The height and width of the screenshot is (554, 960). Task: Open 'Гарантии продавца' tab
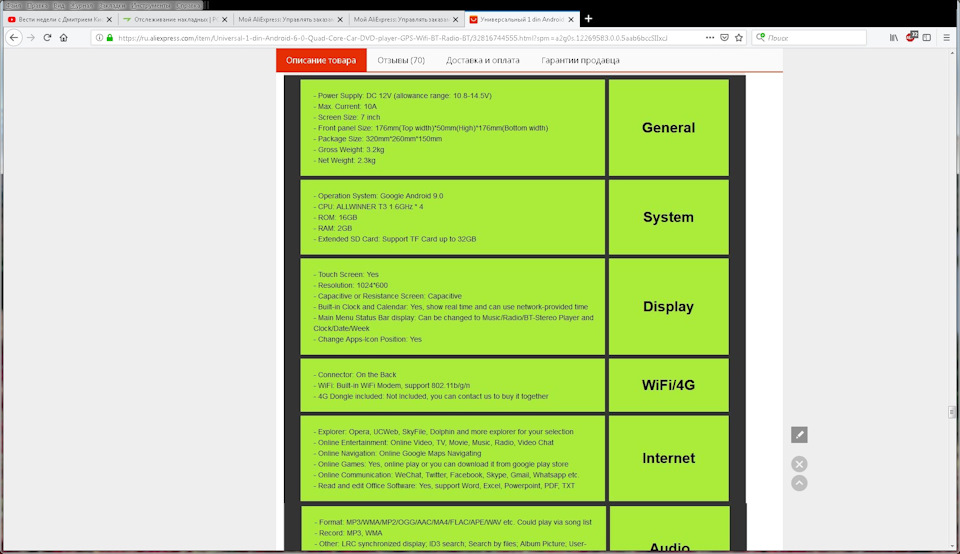pyautogui.click(x=580, y=60)
